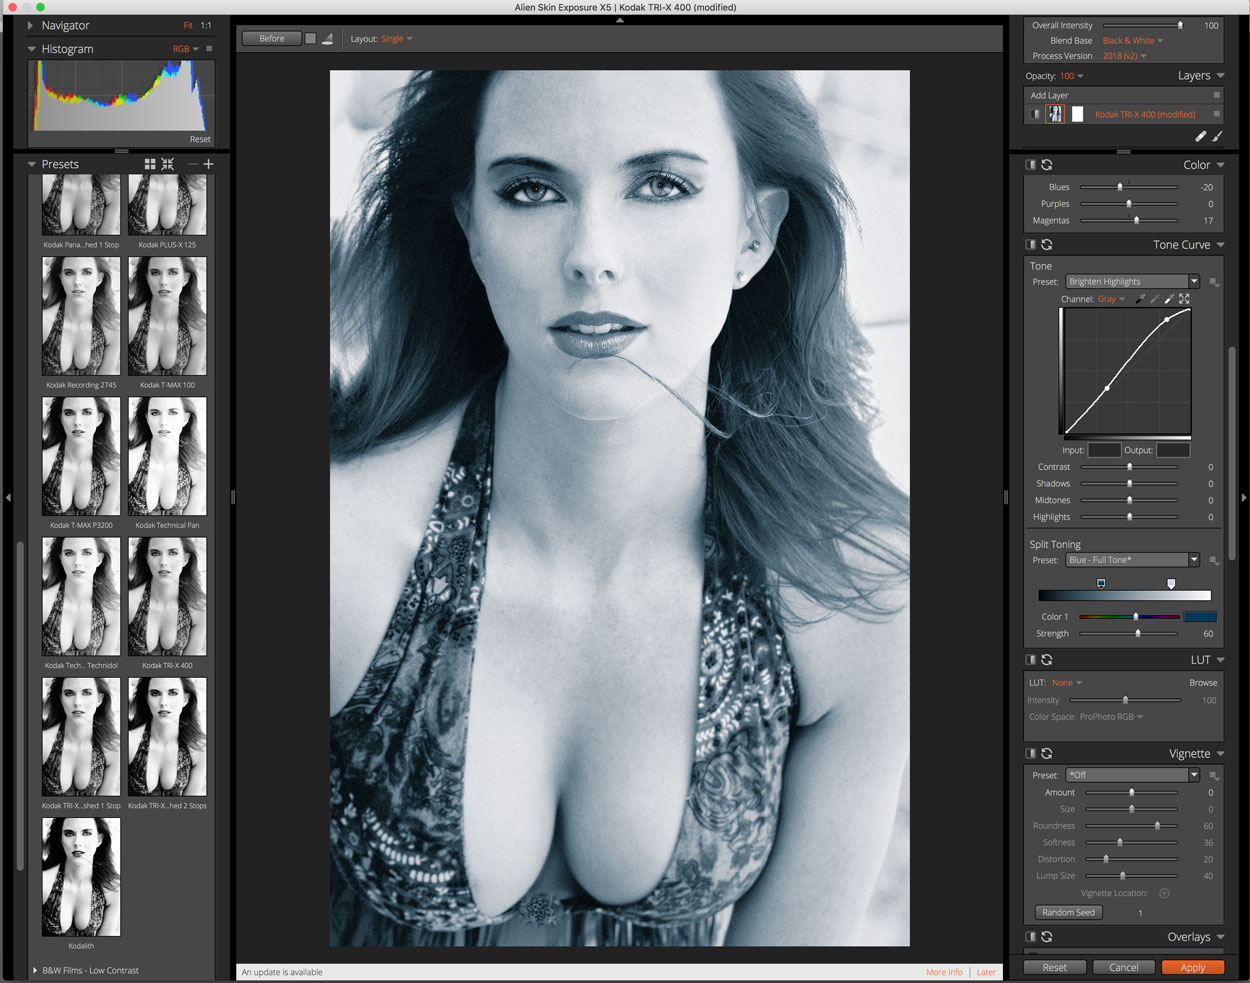This screenshot has width=1250, height=983.
Task: Select the Kodak T-MAX 100 preset thumbnail
Action: click(x=167, y=316)
